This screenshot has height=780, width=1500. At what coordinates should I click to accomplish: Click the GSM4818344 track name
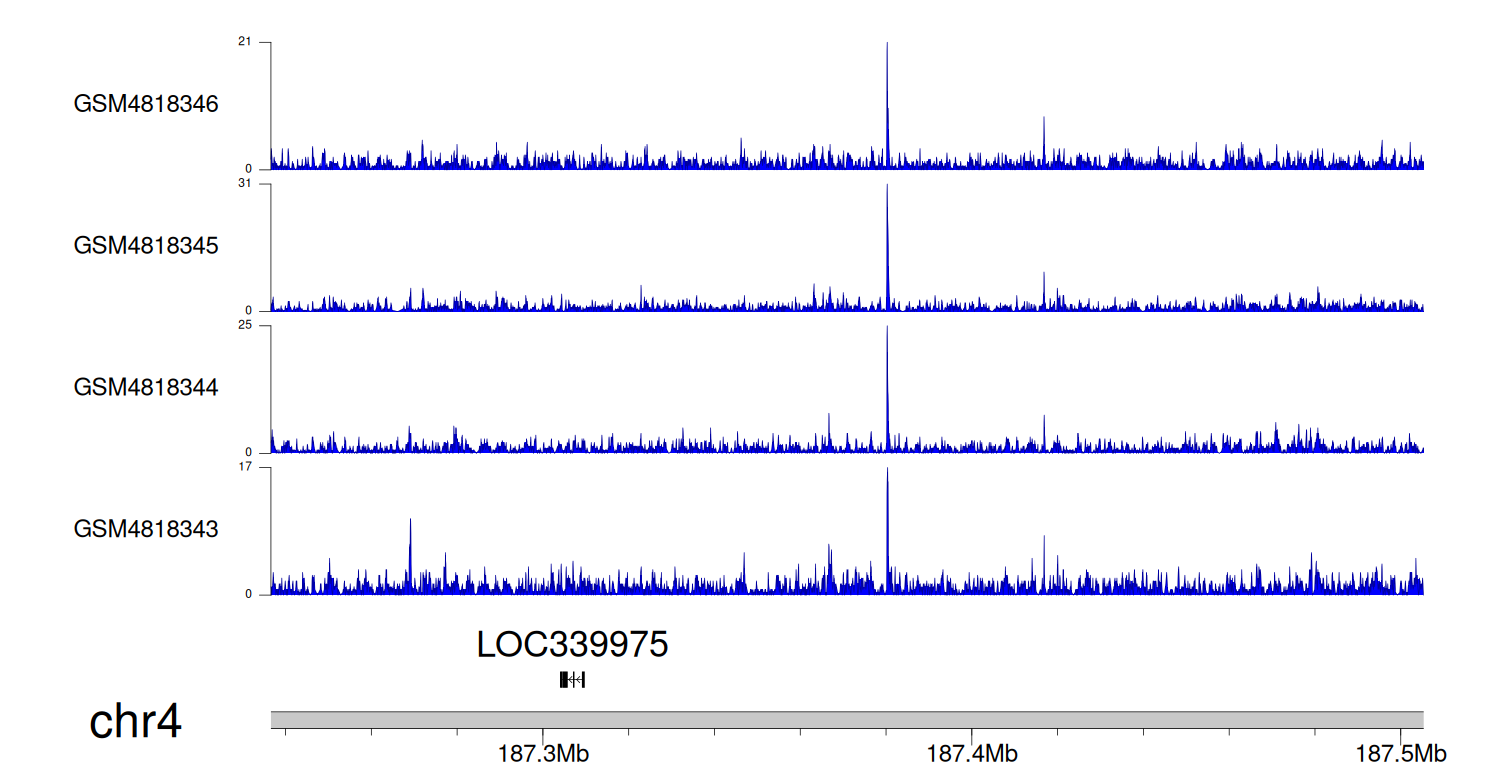click(x=146, y=387)
